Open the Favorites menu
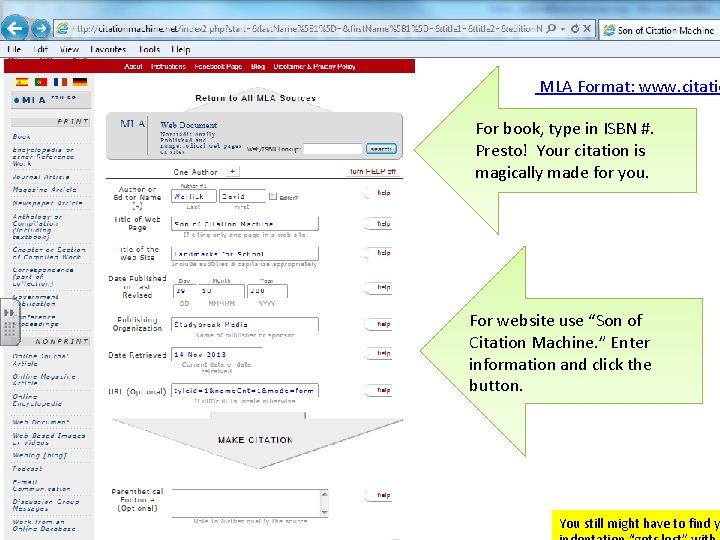This screenshot has width=720, height=540. pyautogui.click(x=108, y=49)
